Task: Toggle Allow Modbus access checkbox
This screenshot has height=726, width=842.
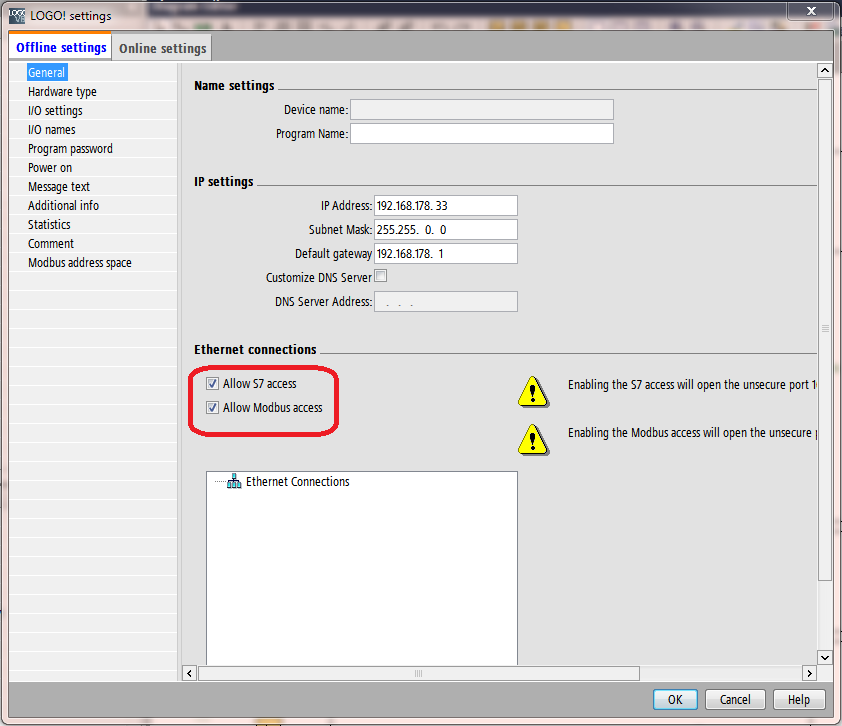Action: tap(213, 408)
